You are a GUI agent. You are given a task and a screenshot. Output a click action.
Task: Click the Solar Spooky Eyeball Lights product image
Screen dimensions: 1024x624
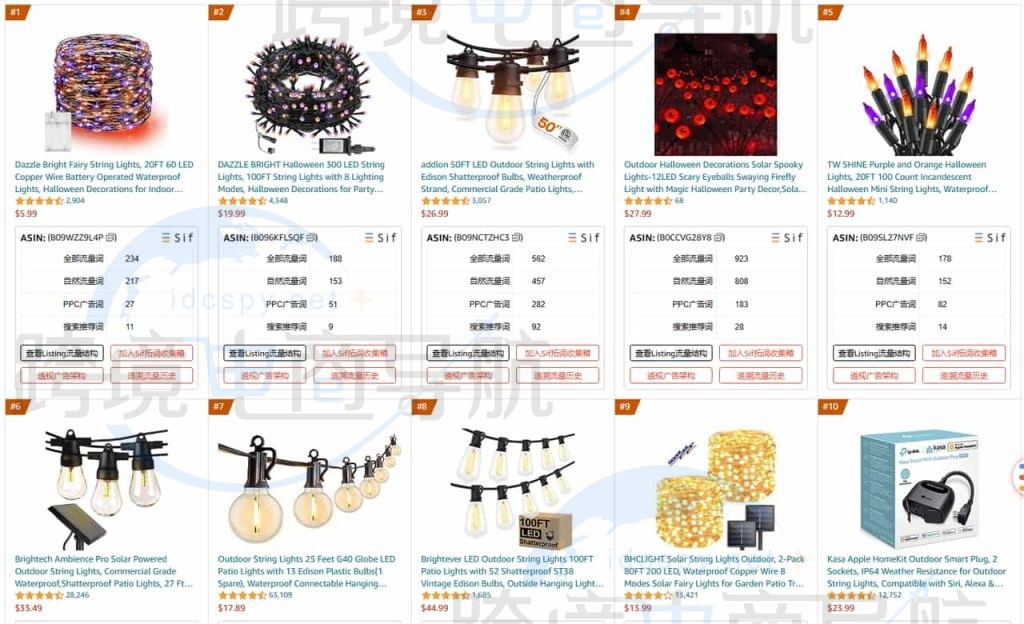click(716, 94)
